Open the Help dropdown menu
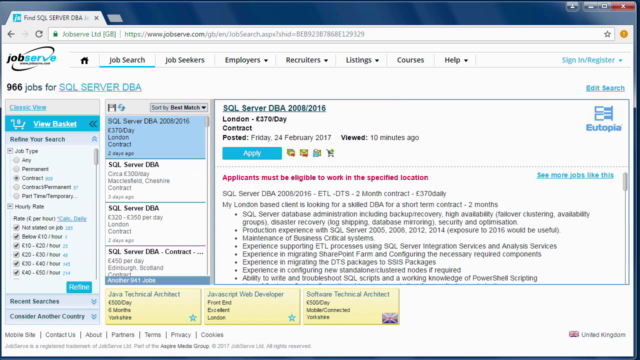This screenshot has height=360, width=640. point(456,60)
